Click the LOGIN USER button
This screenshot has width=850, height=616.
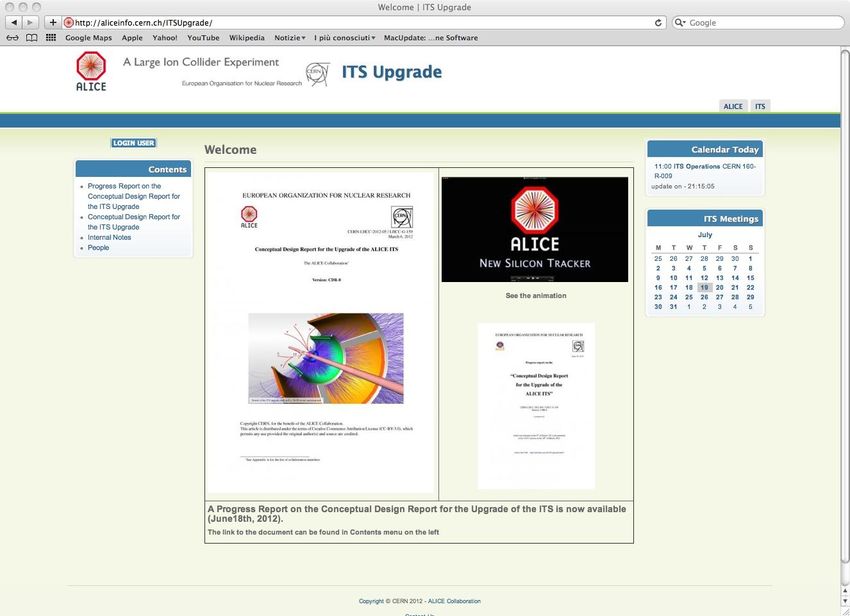tap(133, 143)
